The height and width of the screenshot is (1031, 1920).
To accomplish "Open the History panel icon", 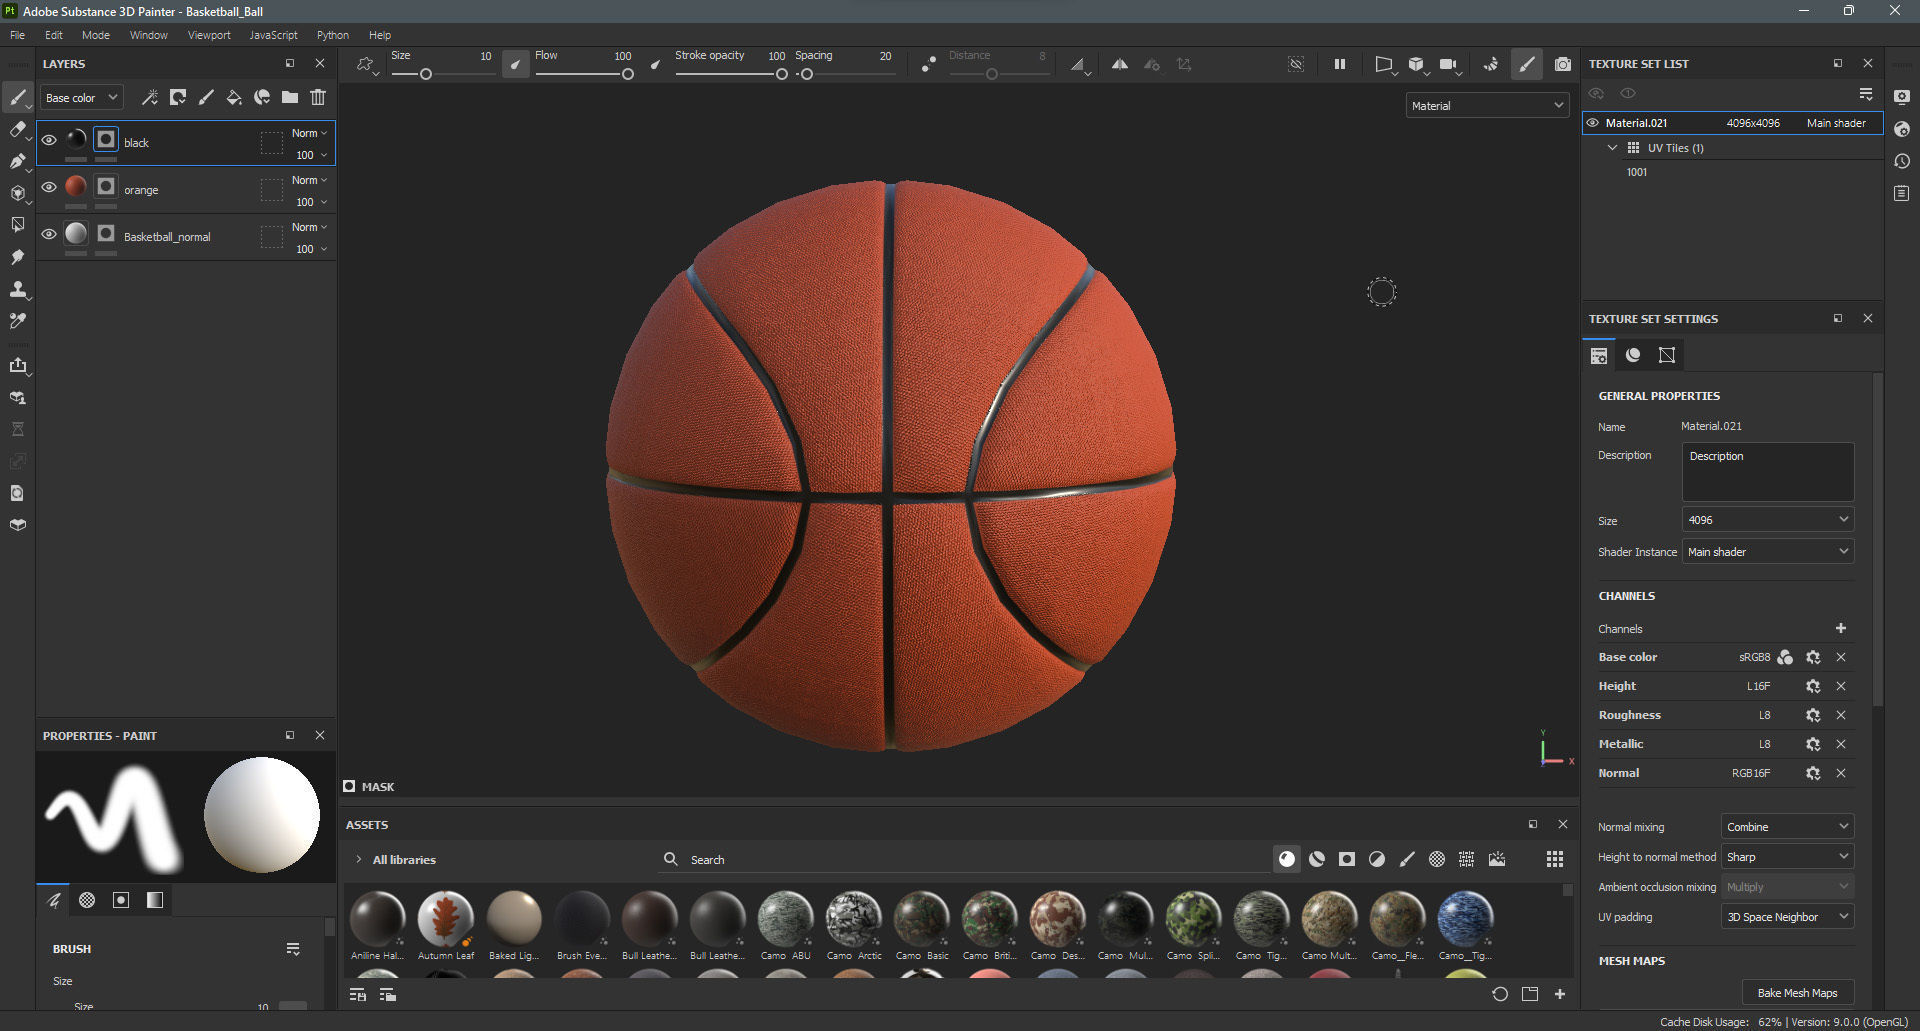I will pyautogui.click(x=1902, y=161).
